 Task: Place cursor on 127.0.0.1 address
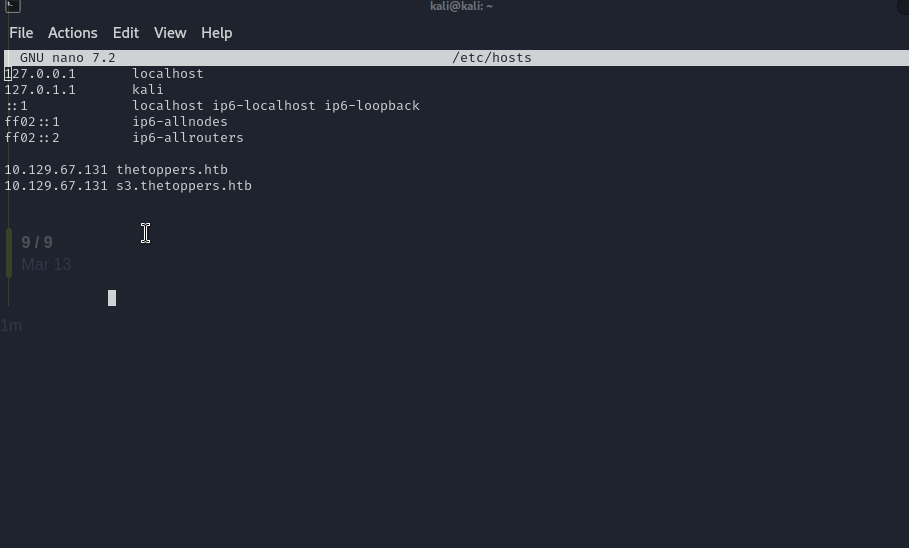pos(40,74)
